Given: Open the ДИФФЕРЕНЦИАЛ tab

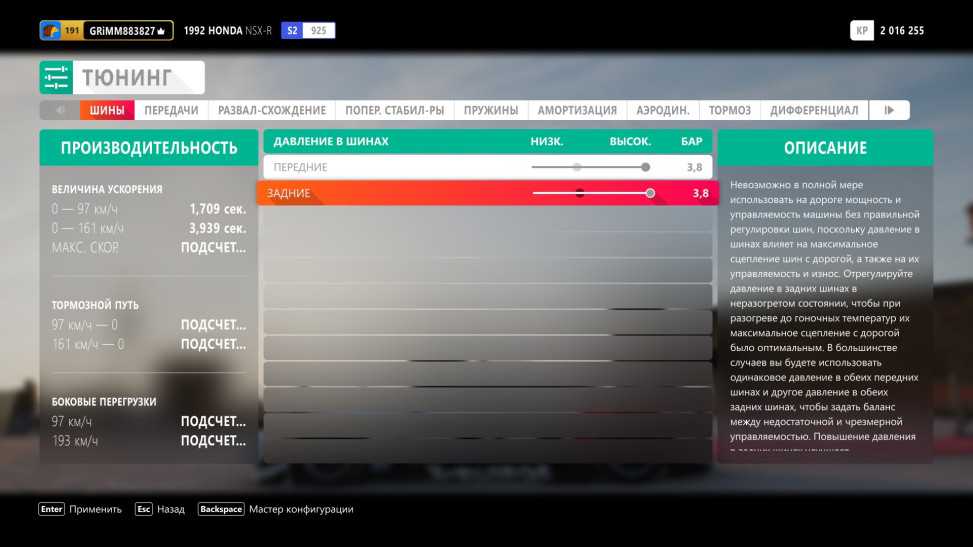Looking at the screenshot, I should coord(814,110).
